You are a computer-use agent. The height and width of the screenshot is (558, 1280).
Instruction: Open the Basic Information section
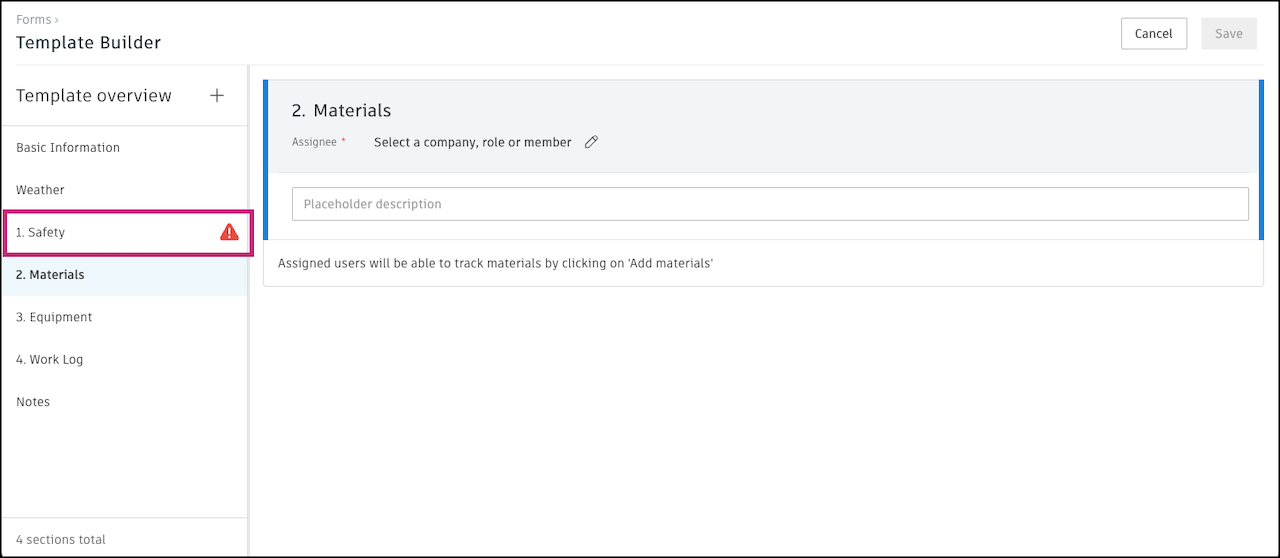tap(68, 148)
